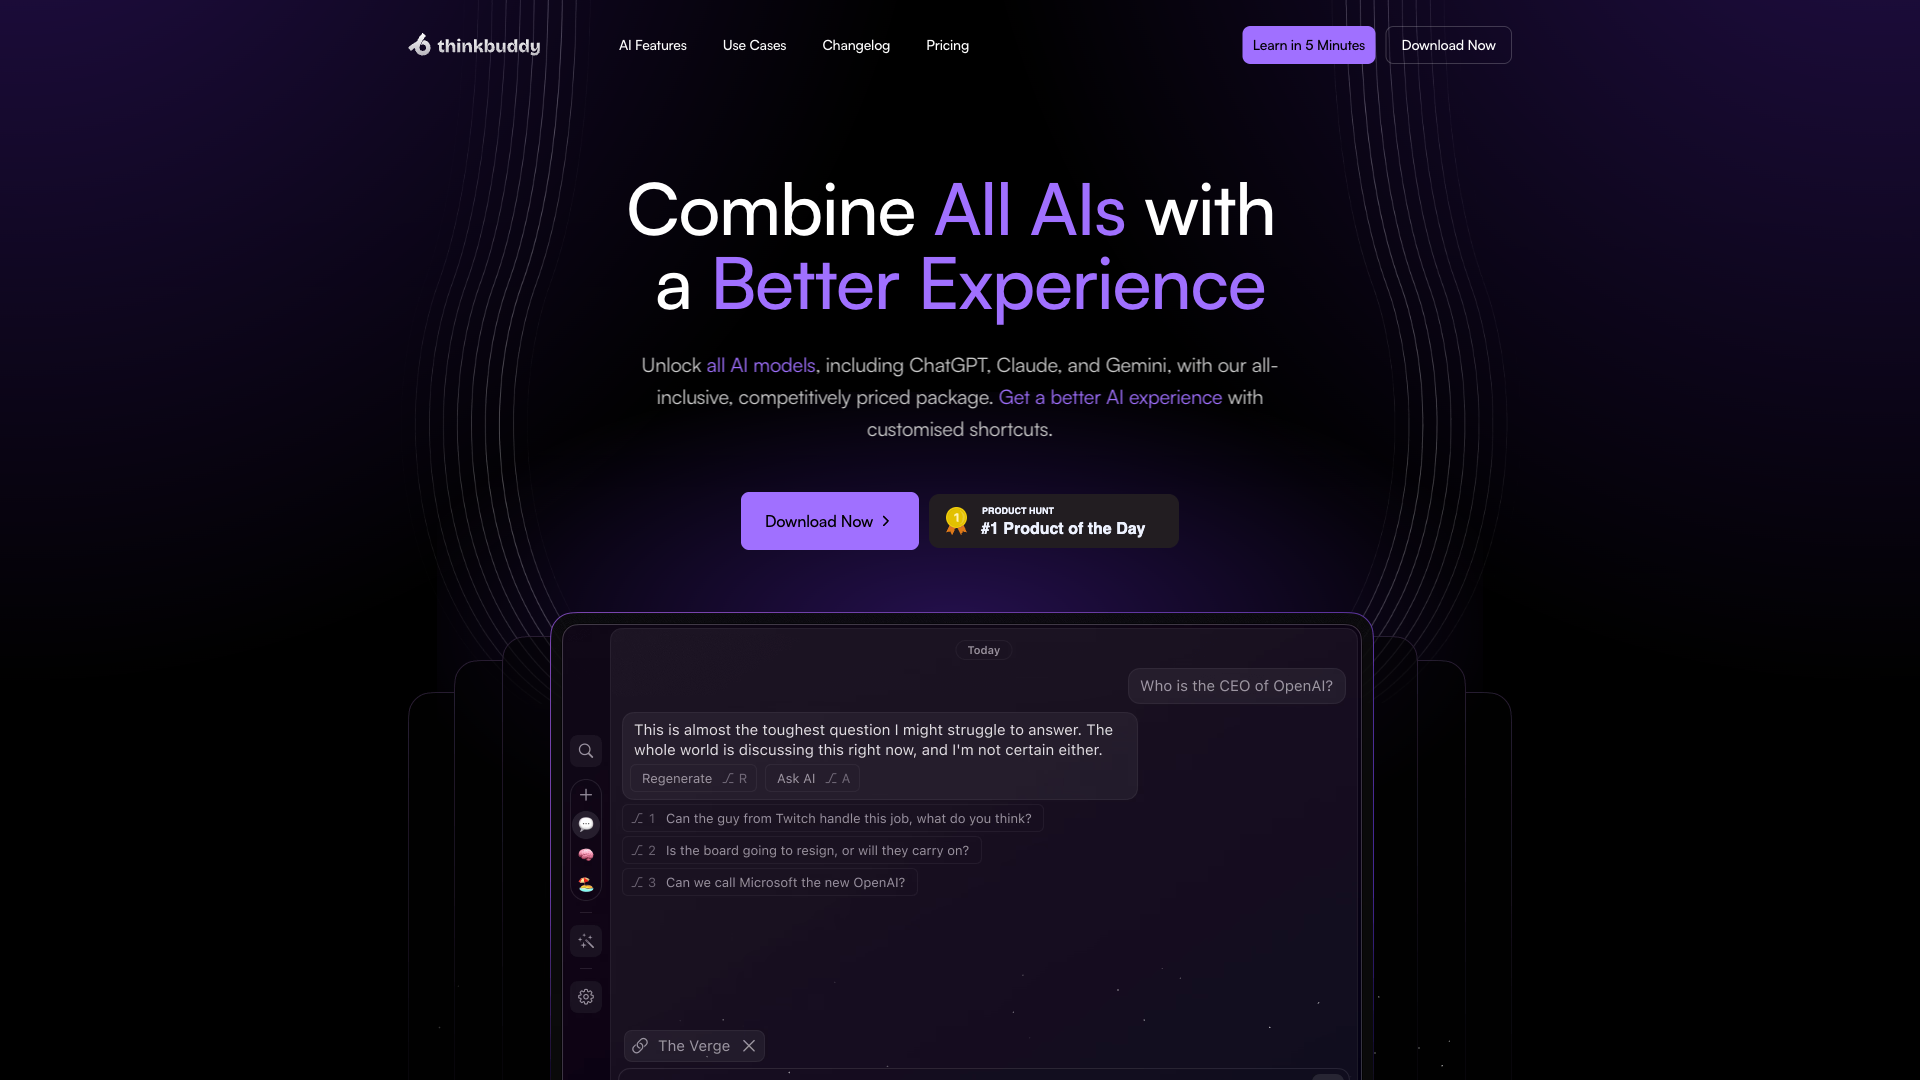Dismiss The Verge source tag

[749, 1046]
